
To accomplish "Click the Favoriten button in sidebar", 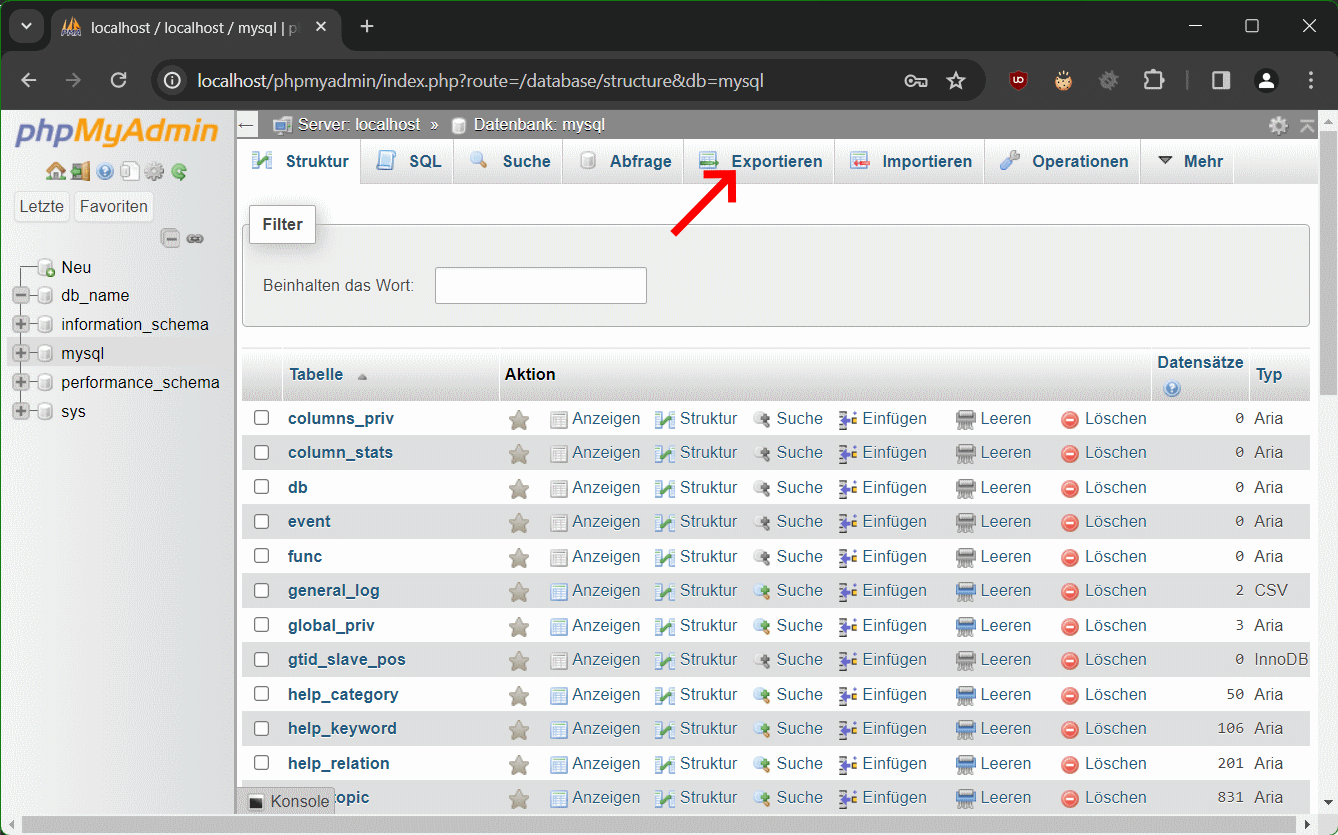I will pos(114,207).
